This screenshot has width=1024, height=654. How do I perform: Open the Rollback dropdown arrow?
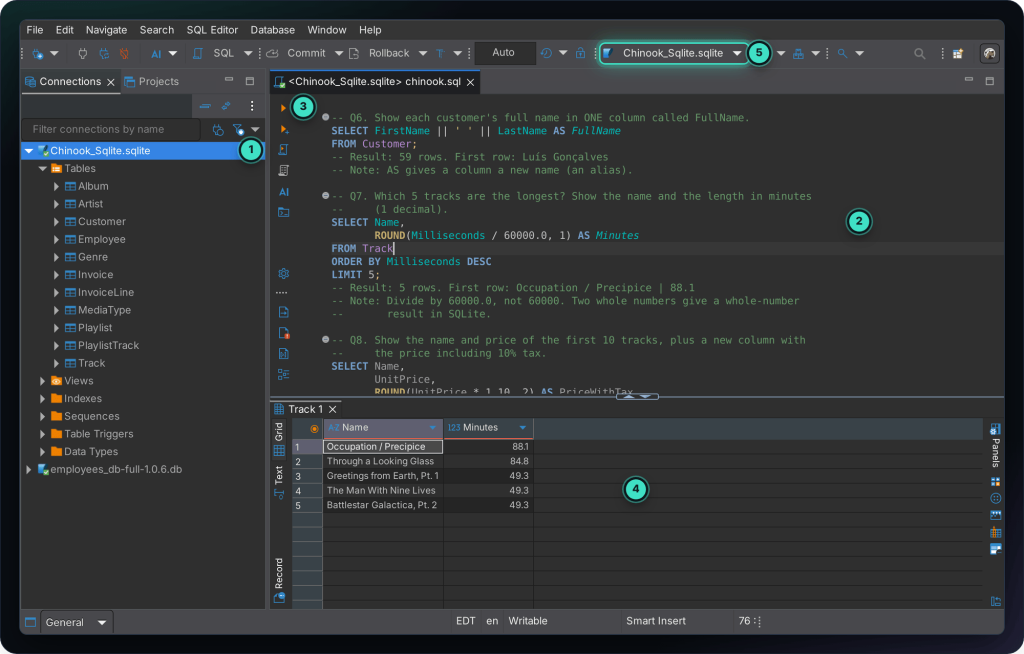[x=423, y=54]
